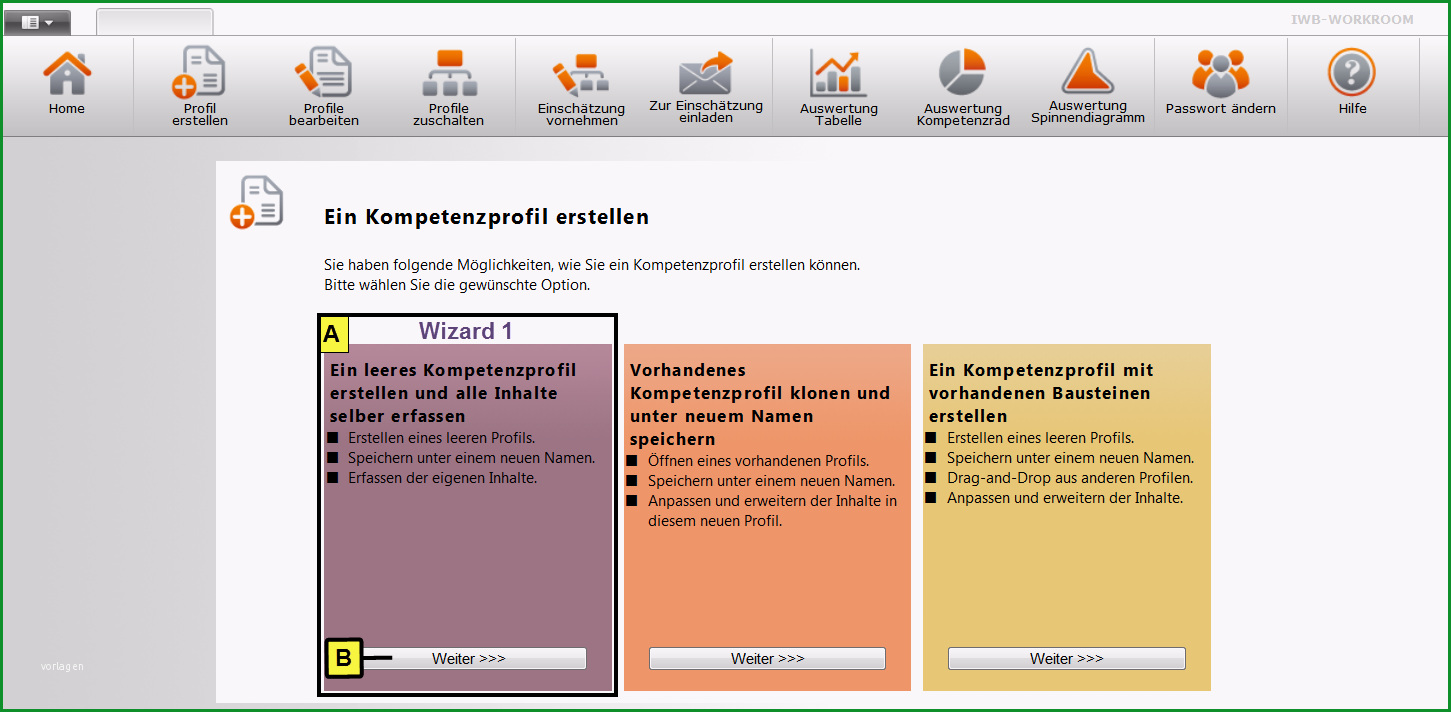
Task: Click Weiter in the empty profile card
Action: pyautogui.click(x=469, y=659)
